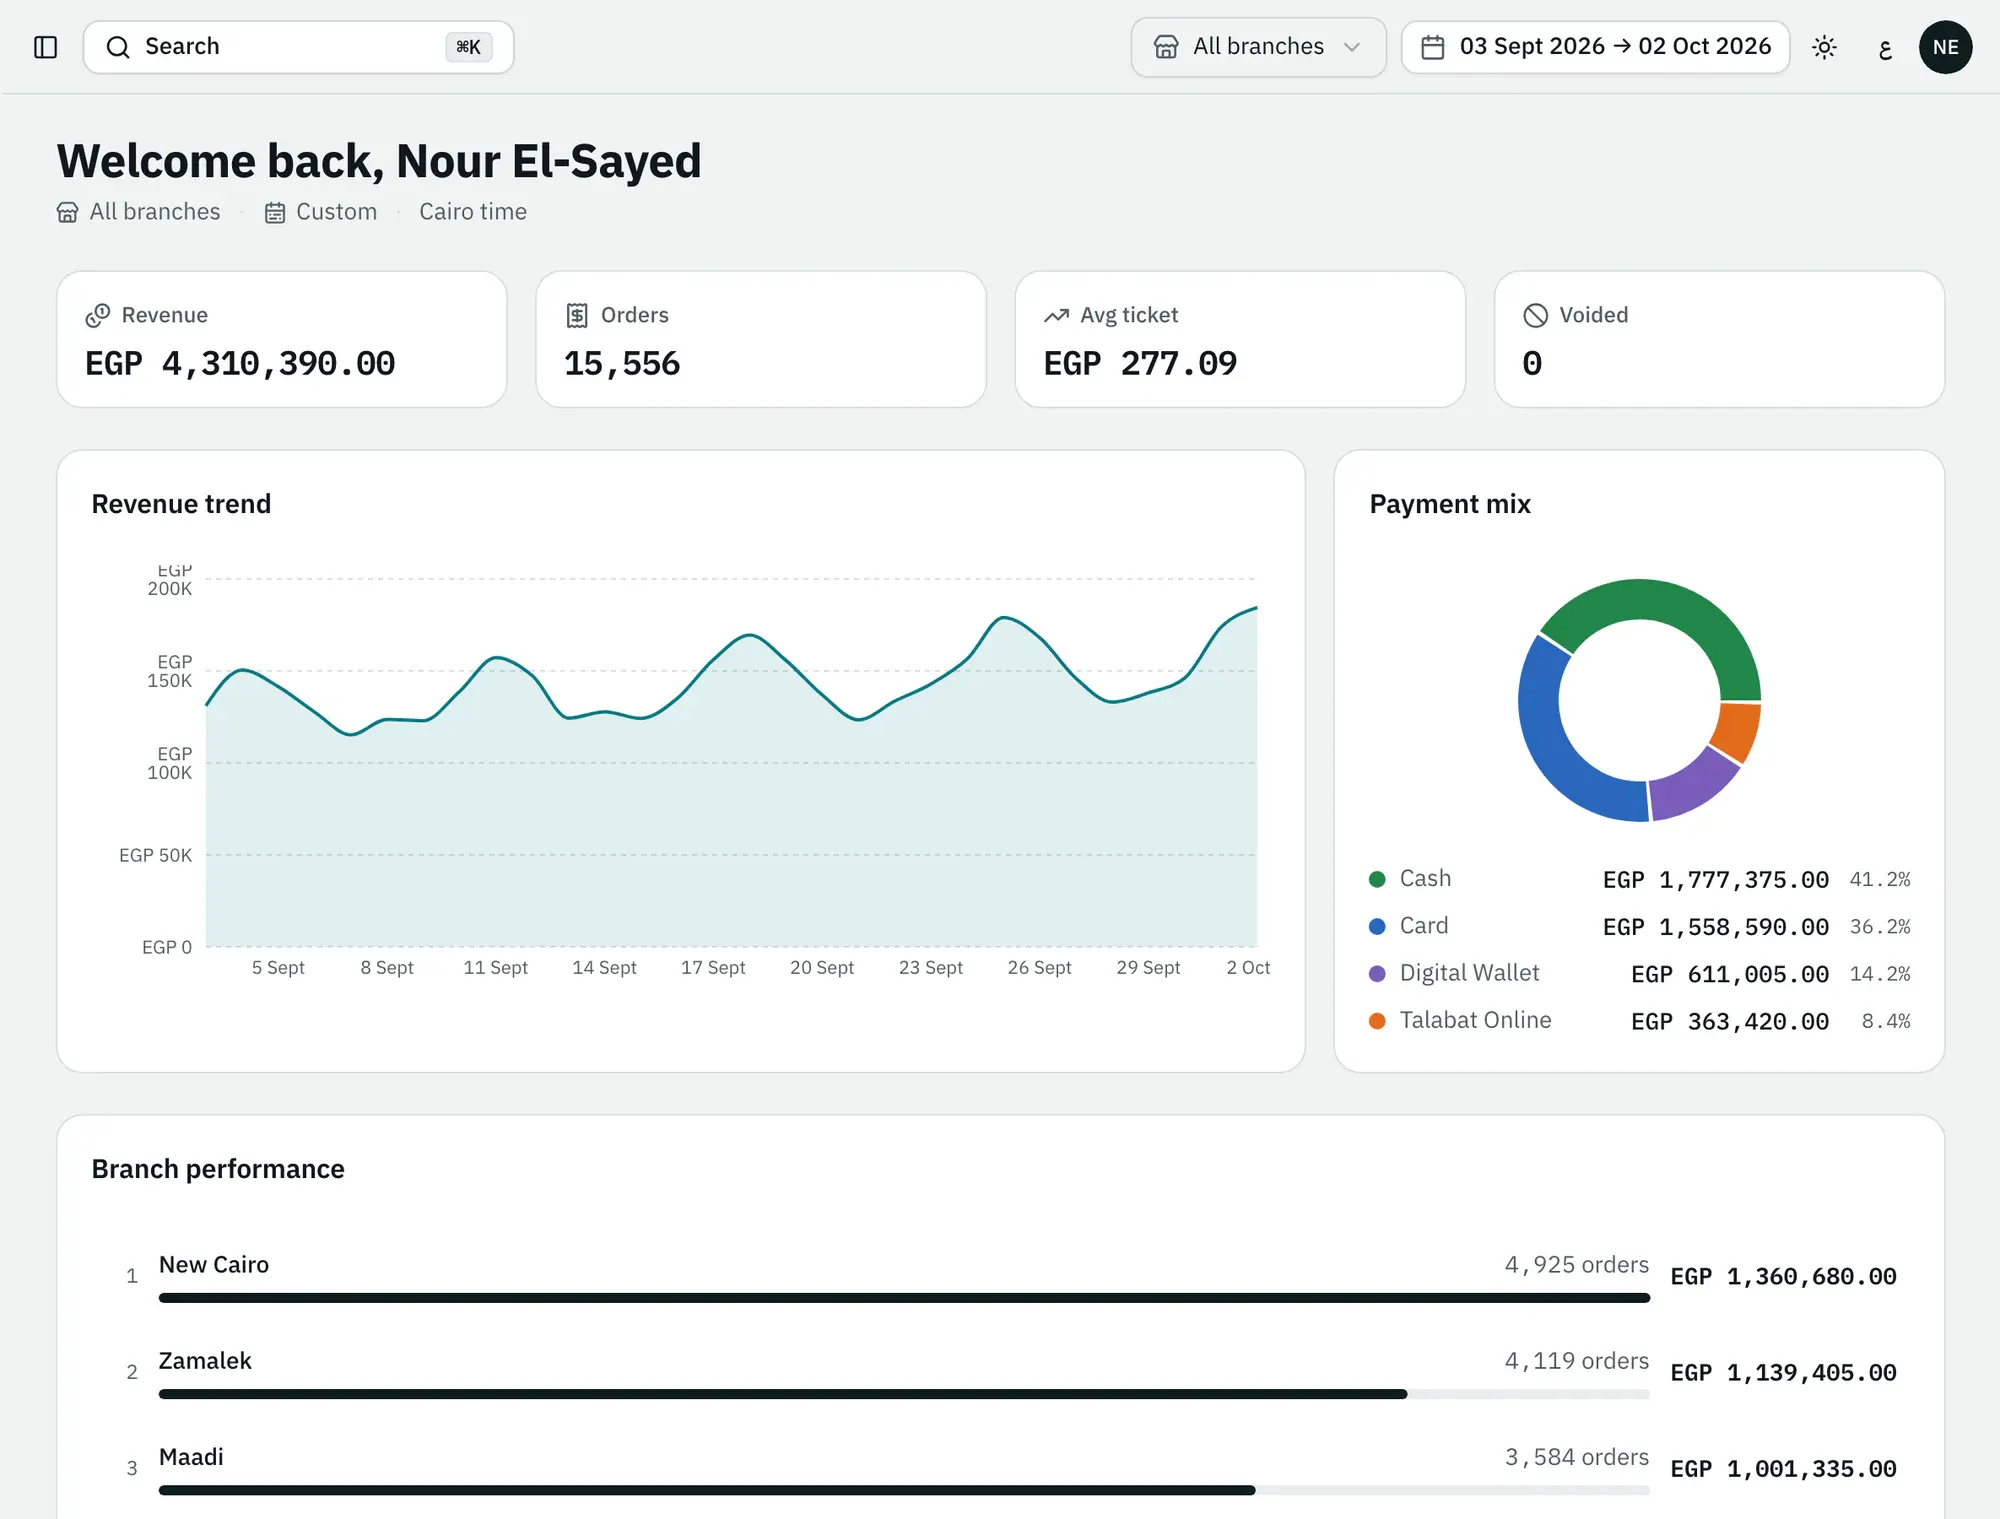
Task: Click the New Cairo branch progress bar
Action: [x=904, y=1298]
